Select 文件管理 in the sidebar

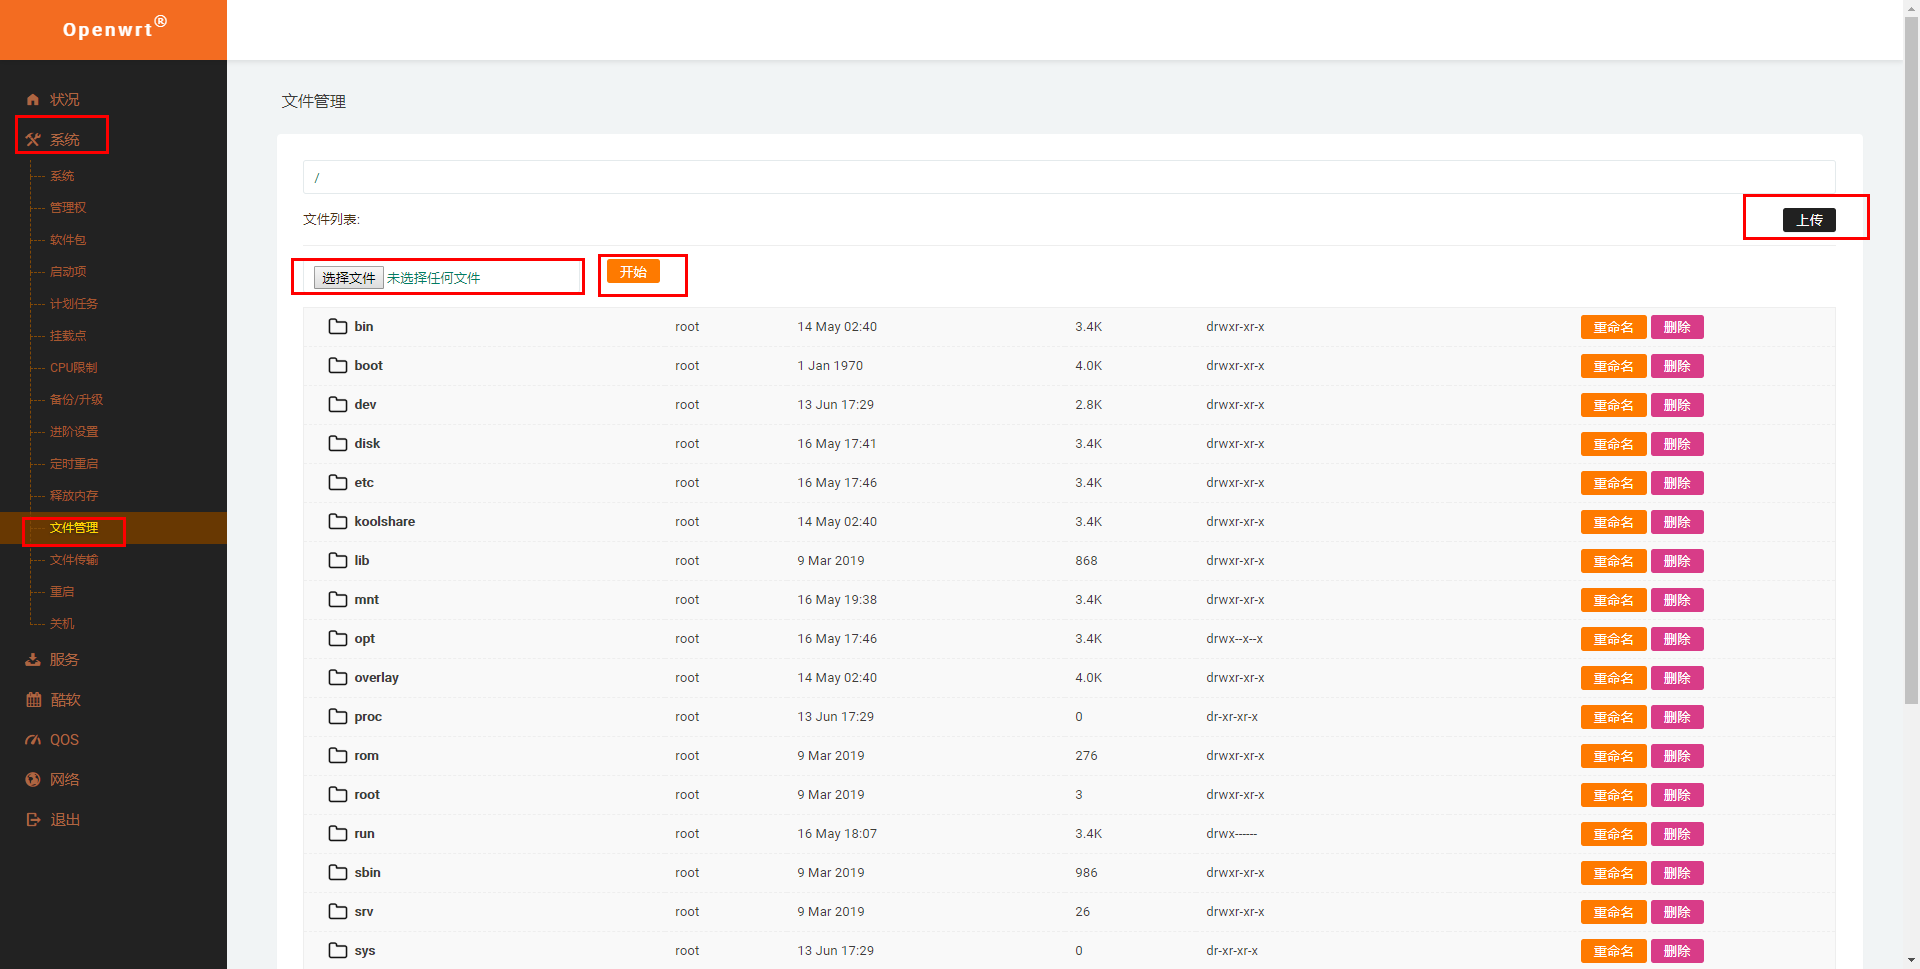(x=74, y=528)
